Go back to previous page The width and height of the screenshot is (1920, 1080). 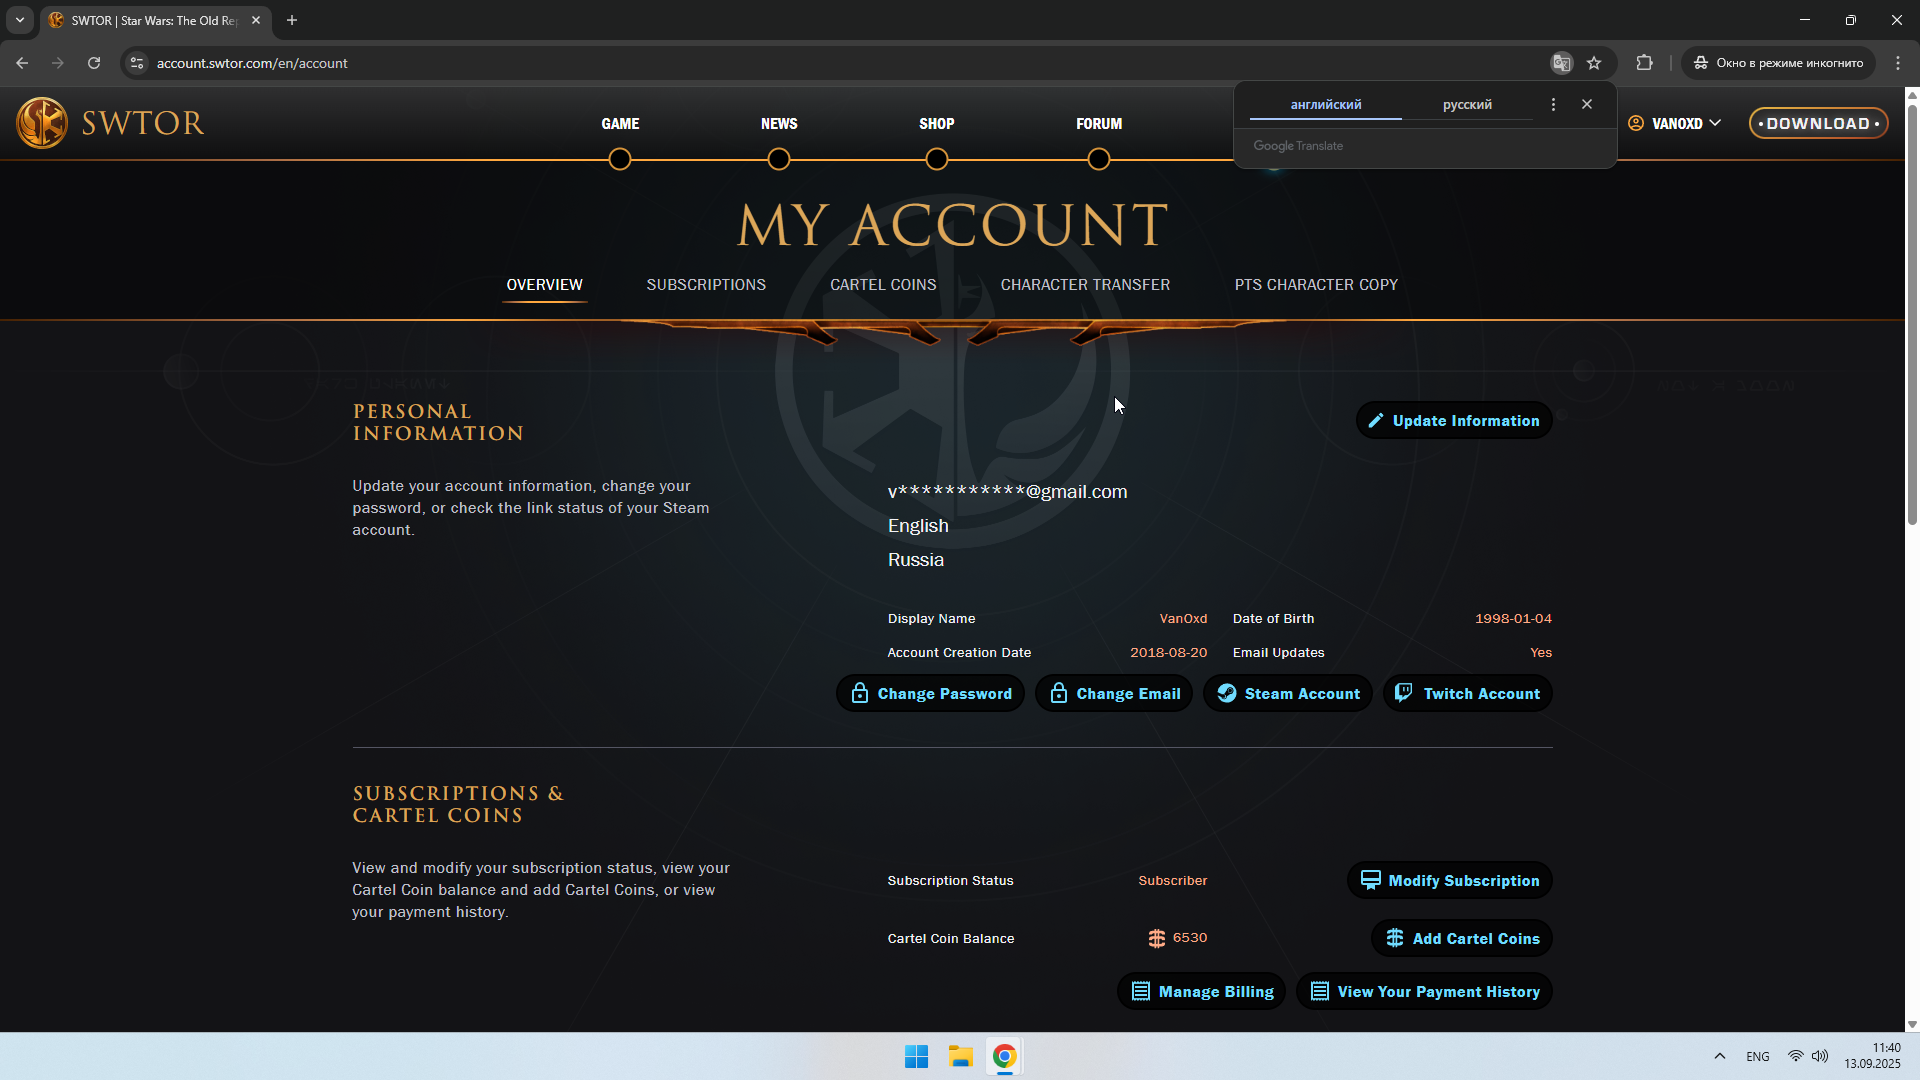pos(22,63)
